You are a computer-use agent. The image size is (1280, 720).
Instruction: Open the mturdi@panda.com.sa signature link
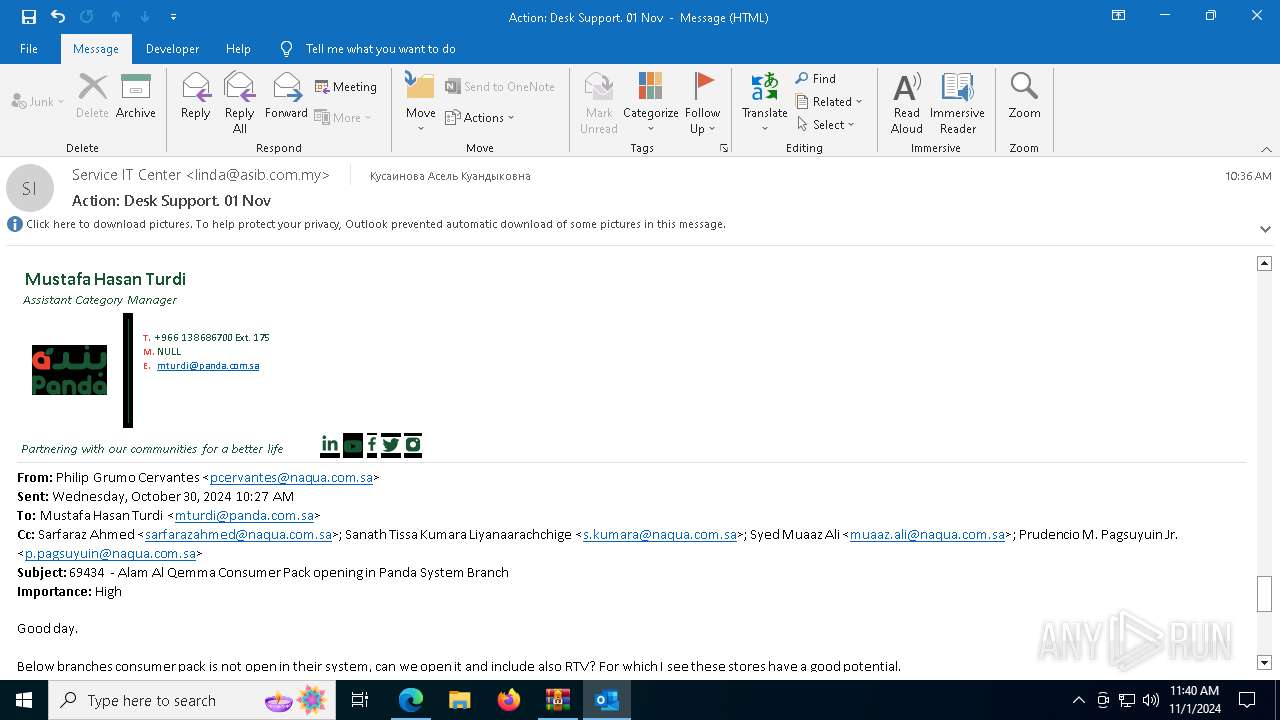[208, 366]
